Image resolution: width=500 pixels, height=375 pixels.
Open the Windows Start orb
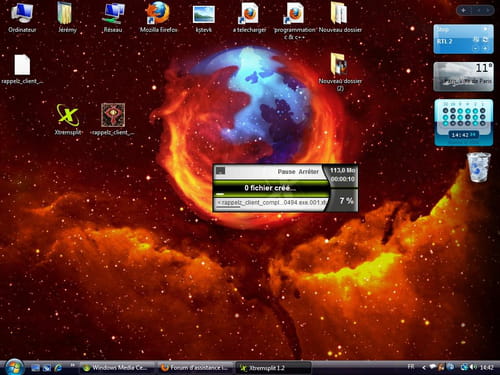pos(14,367)
